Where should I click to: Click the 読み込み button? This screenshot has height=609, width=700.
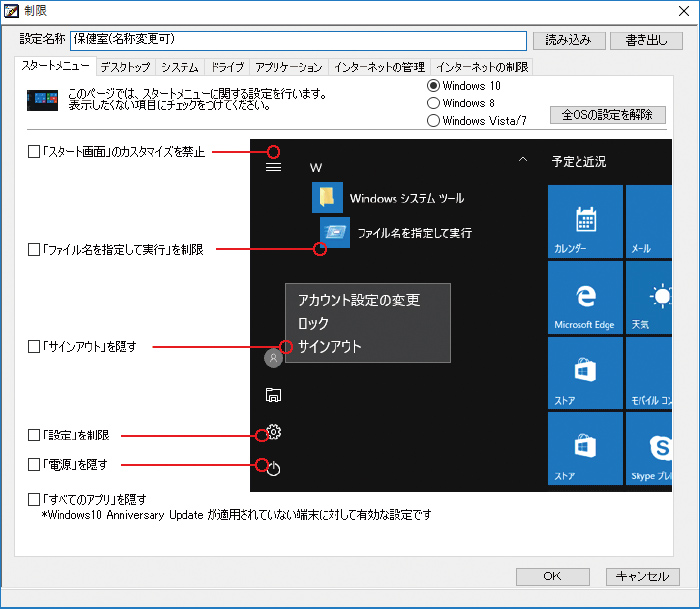569,40
